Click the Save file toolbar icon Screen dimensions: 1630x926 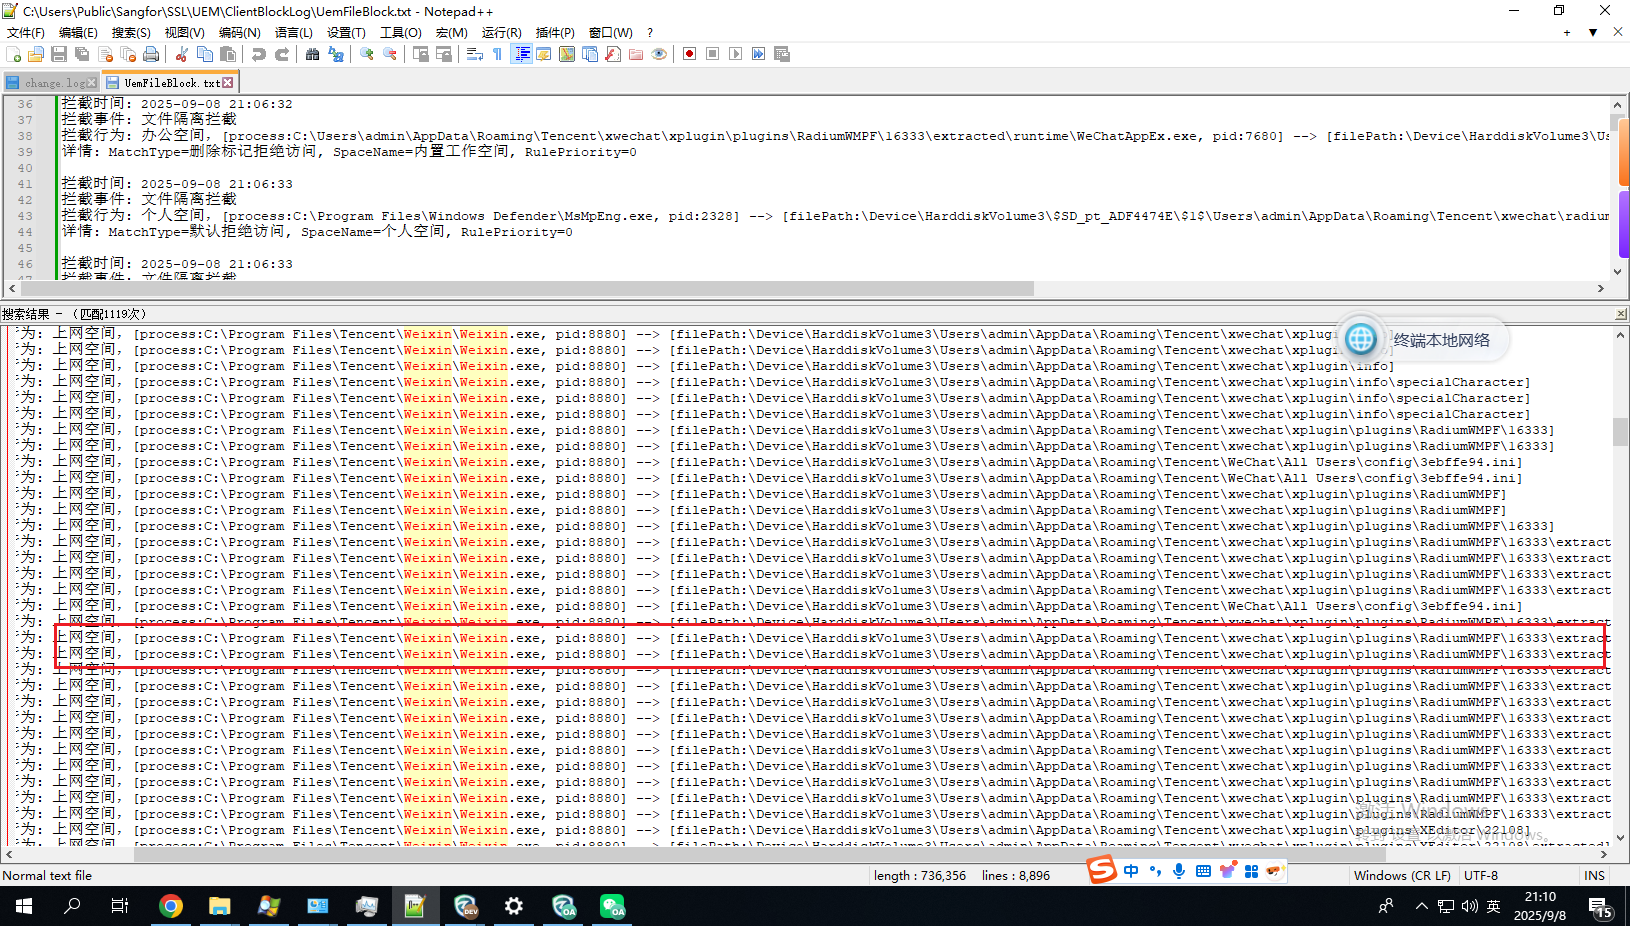[x=59, y=54]
